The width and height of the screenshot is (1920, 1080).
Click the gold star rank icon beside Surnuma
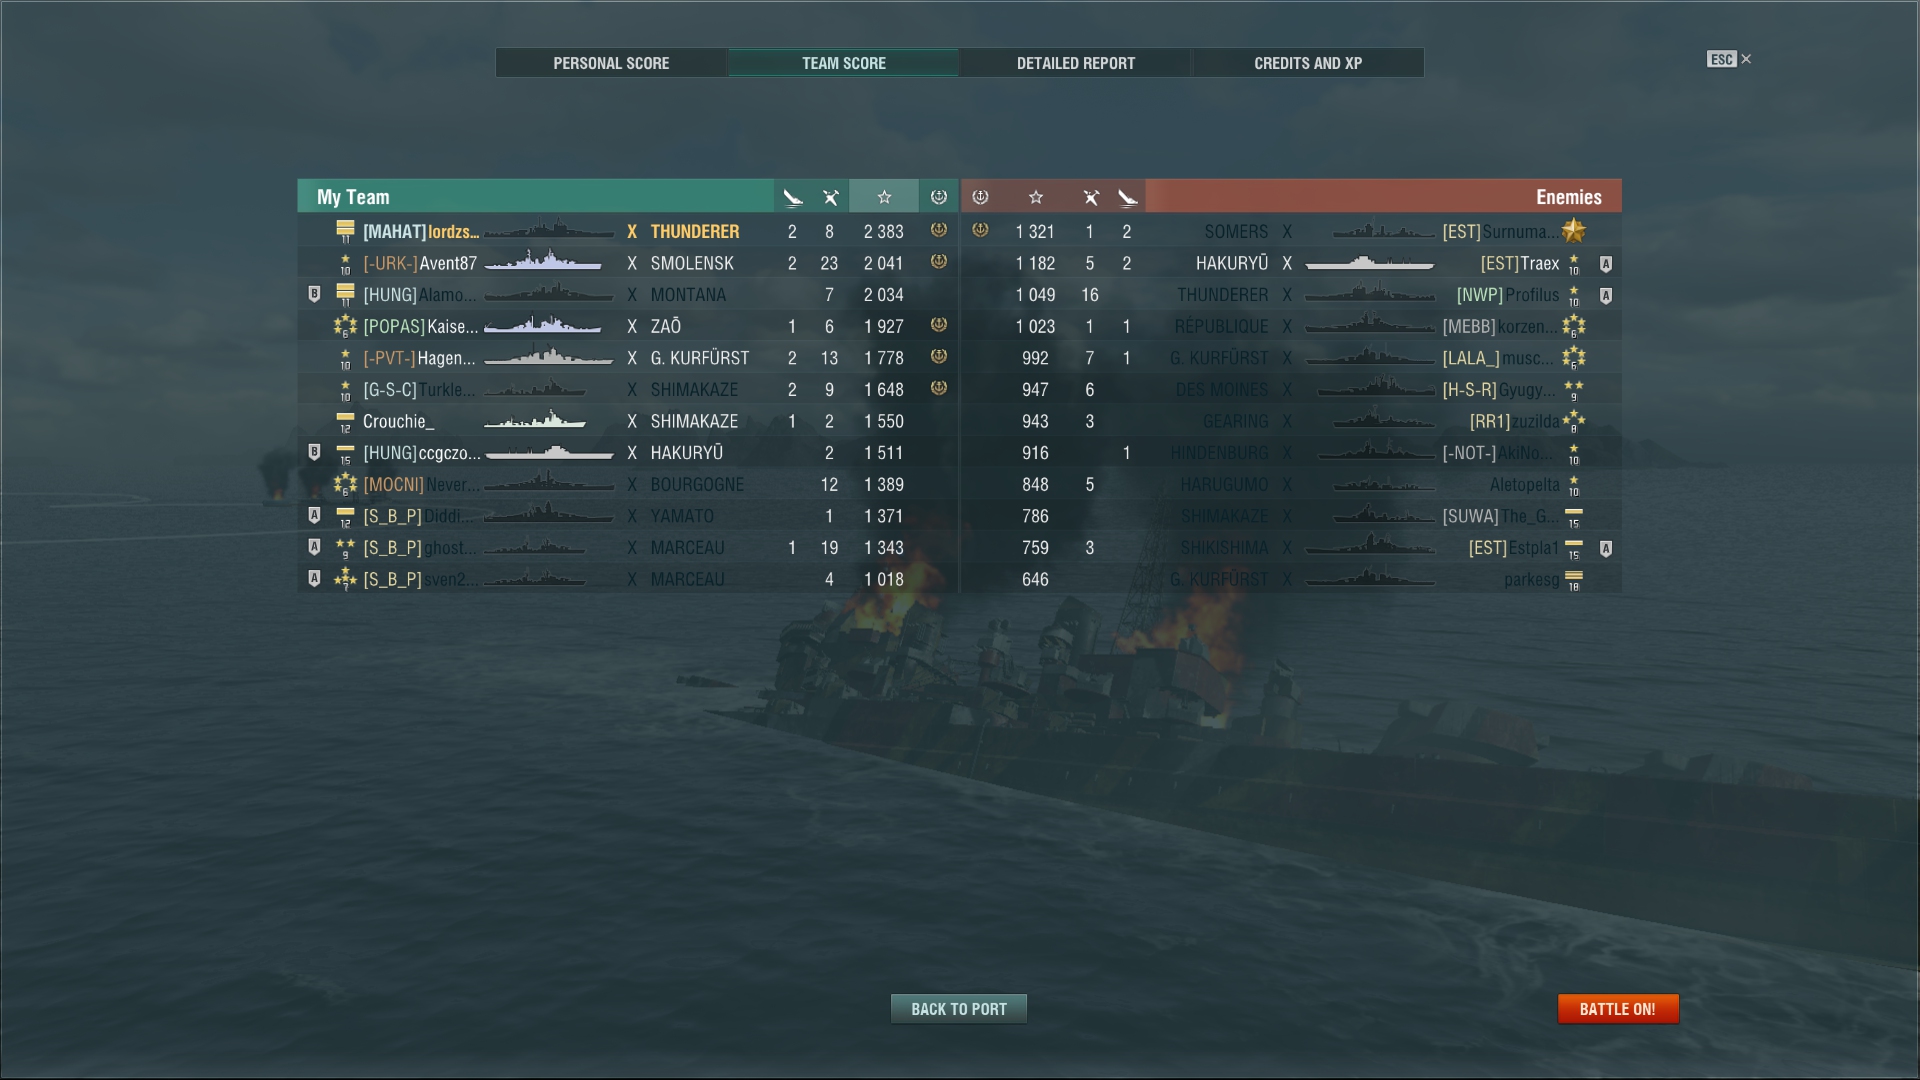pos(1574,231)
